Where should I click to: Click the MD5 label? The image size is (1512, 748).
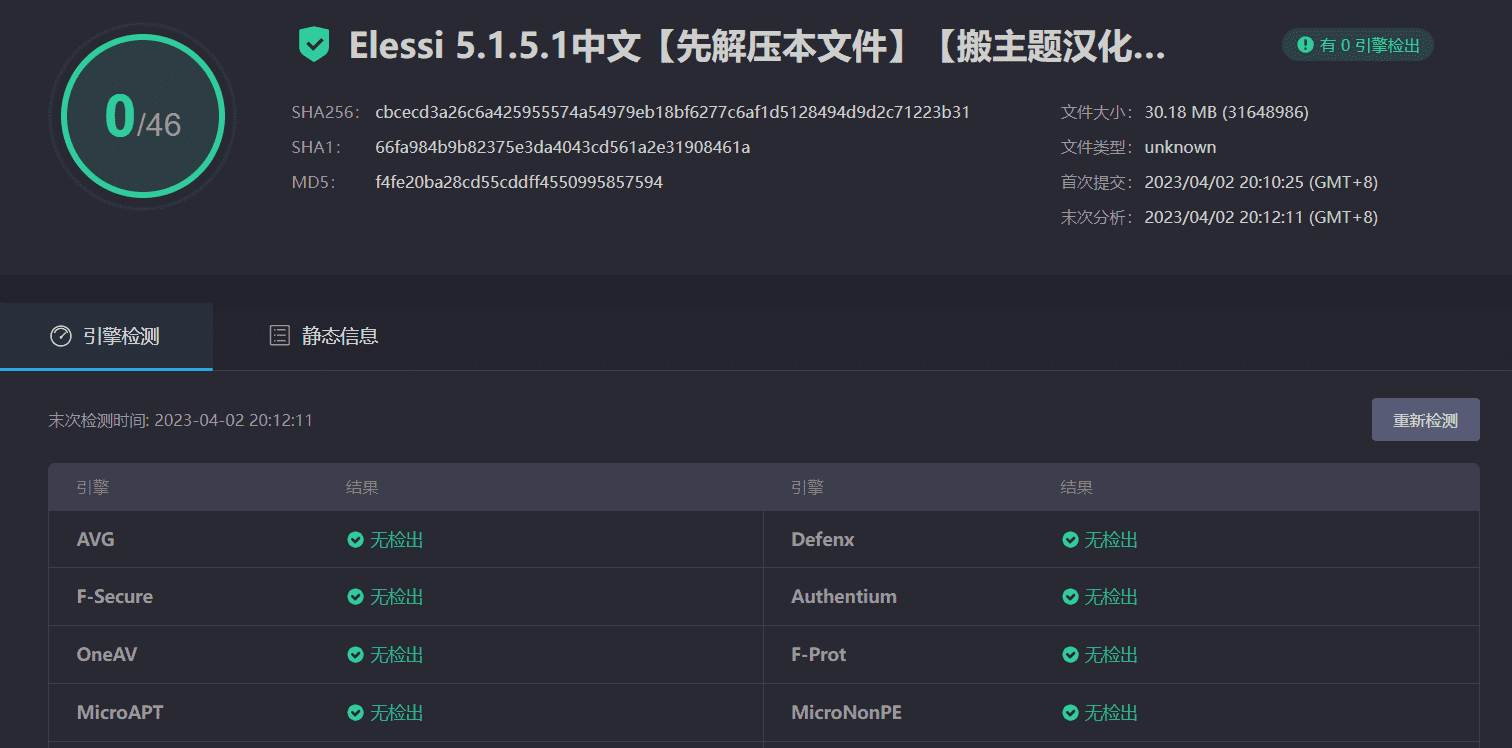[314, 182]
